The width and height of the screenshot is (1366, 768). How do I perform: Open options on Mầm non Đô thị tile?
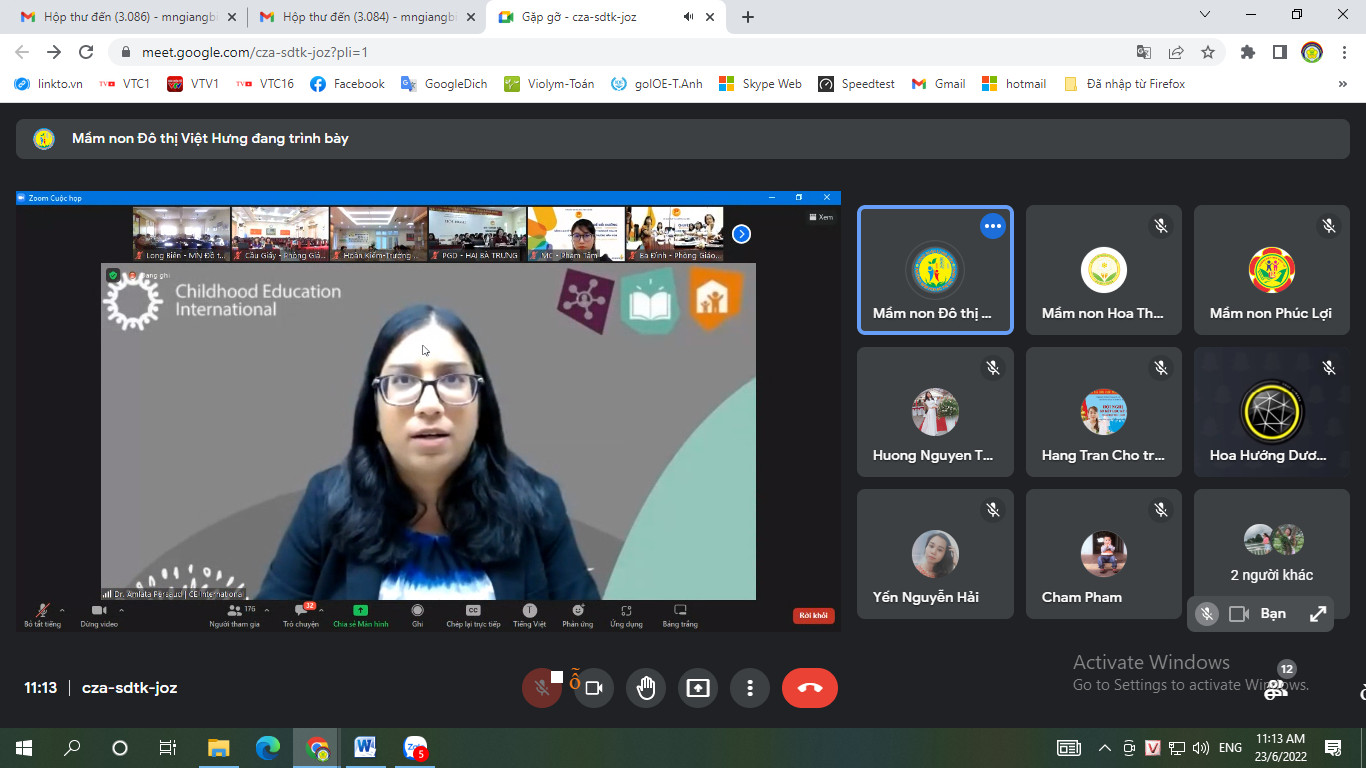coord(992,226)
